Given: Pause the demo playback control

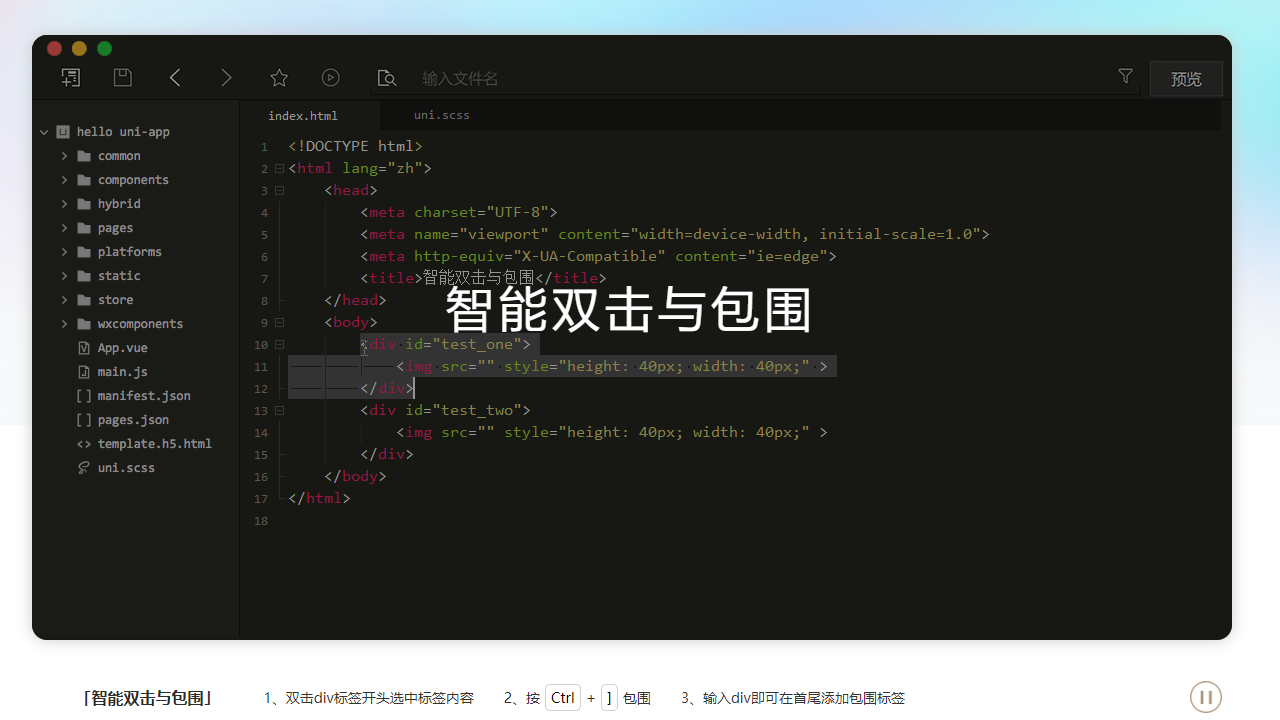Looking at the screenshot, I should pos(1206,697).
